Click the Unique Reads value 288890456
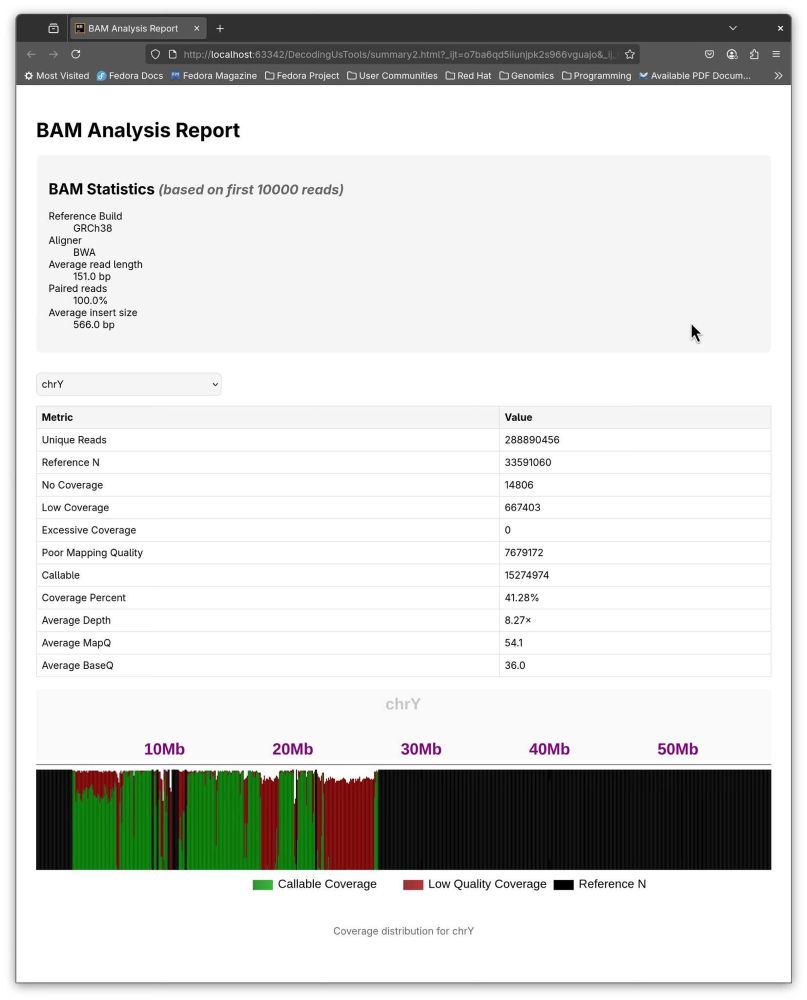807x1000 pixels. [532, 440]
